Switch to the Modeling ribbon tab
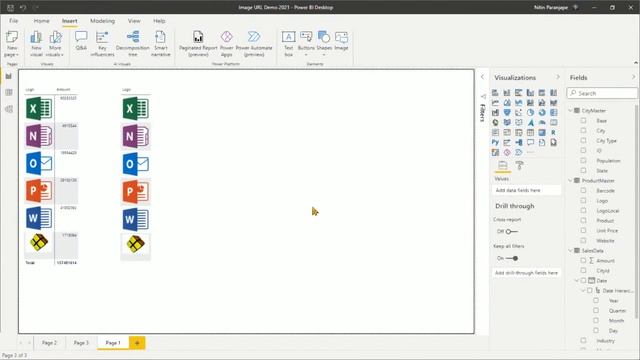 tap(102, 21)
